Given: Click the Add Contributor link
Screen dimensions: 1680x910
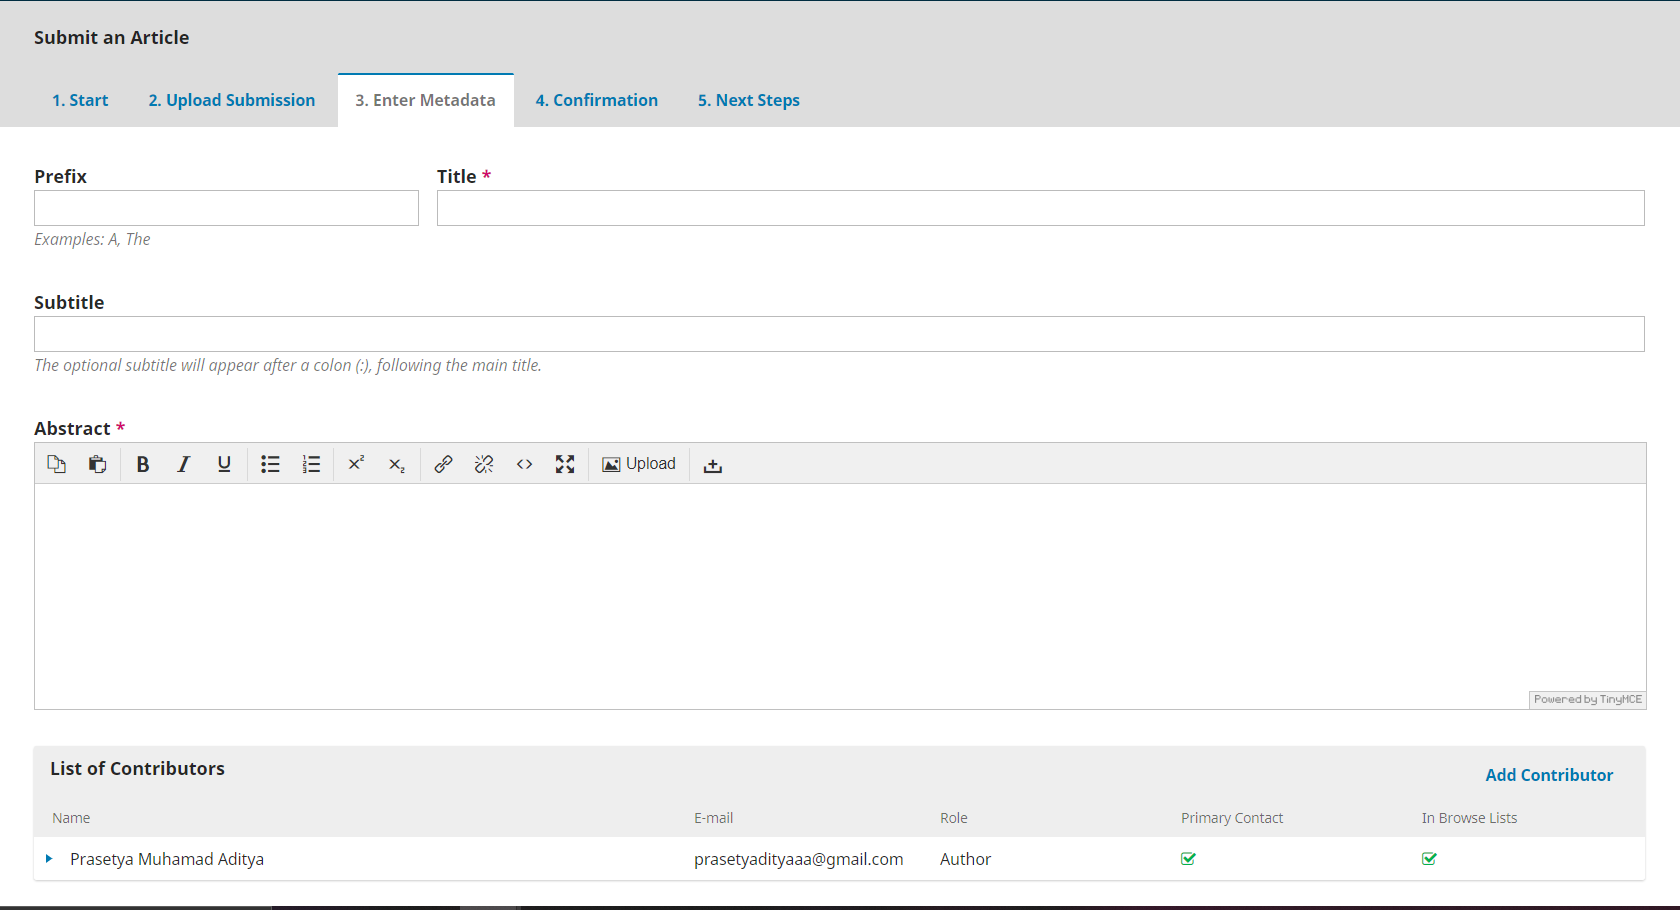Looking at the screenshot, I should pos(1548,775).
